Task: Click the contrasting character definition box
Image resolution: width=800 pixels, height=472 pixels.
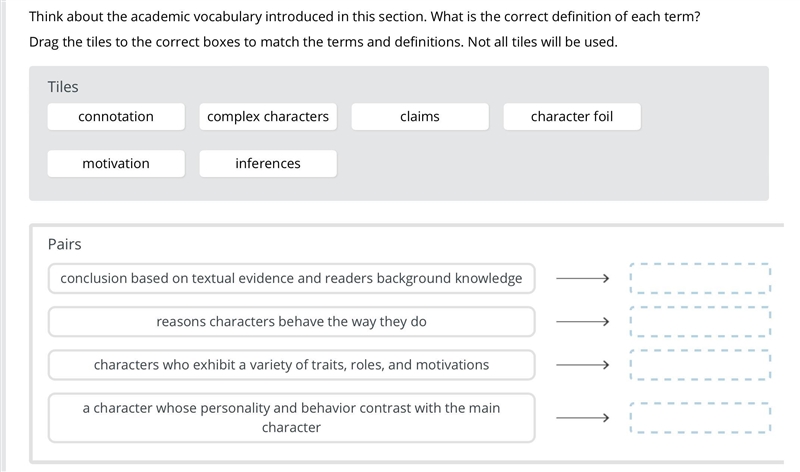Action: (291, 418)
